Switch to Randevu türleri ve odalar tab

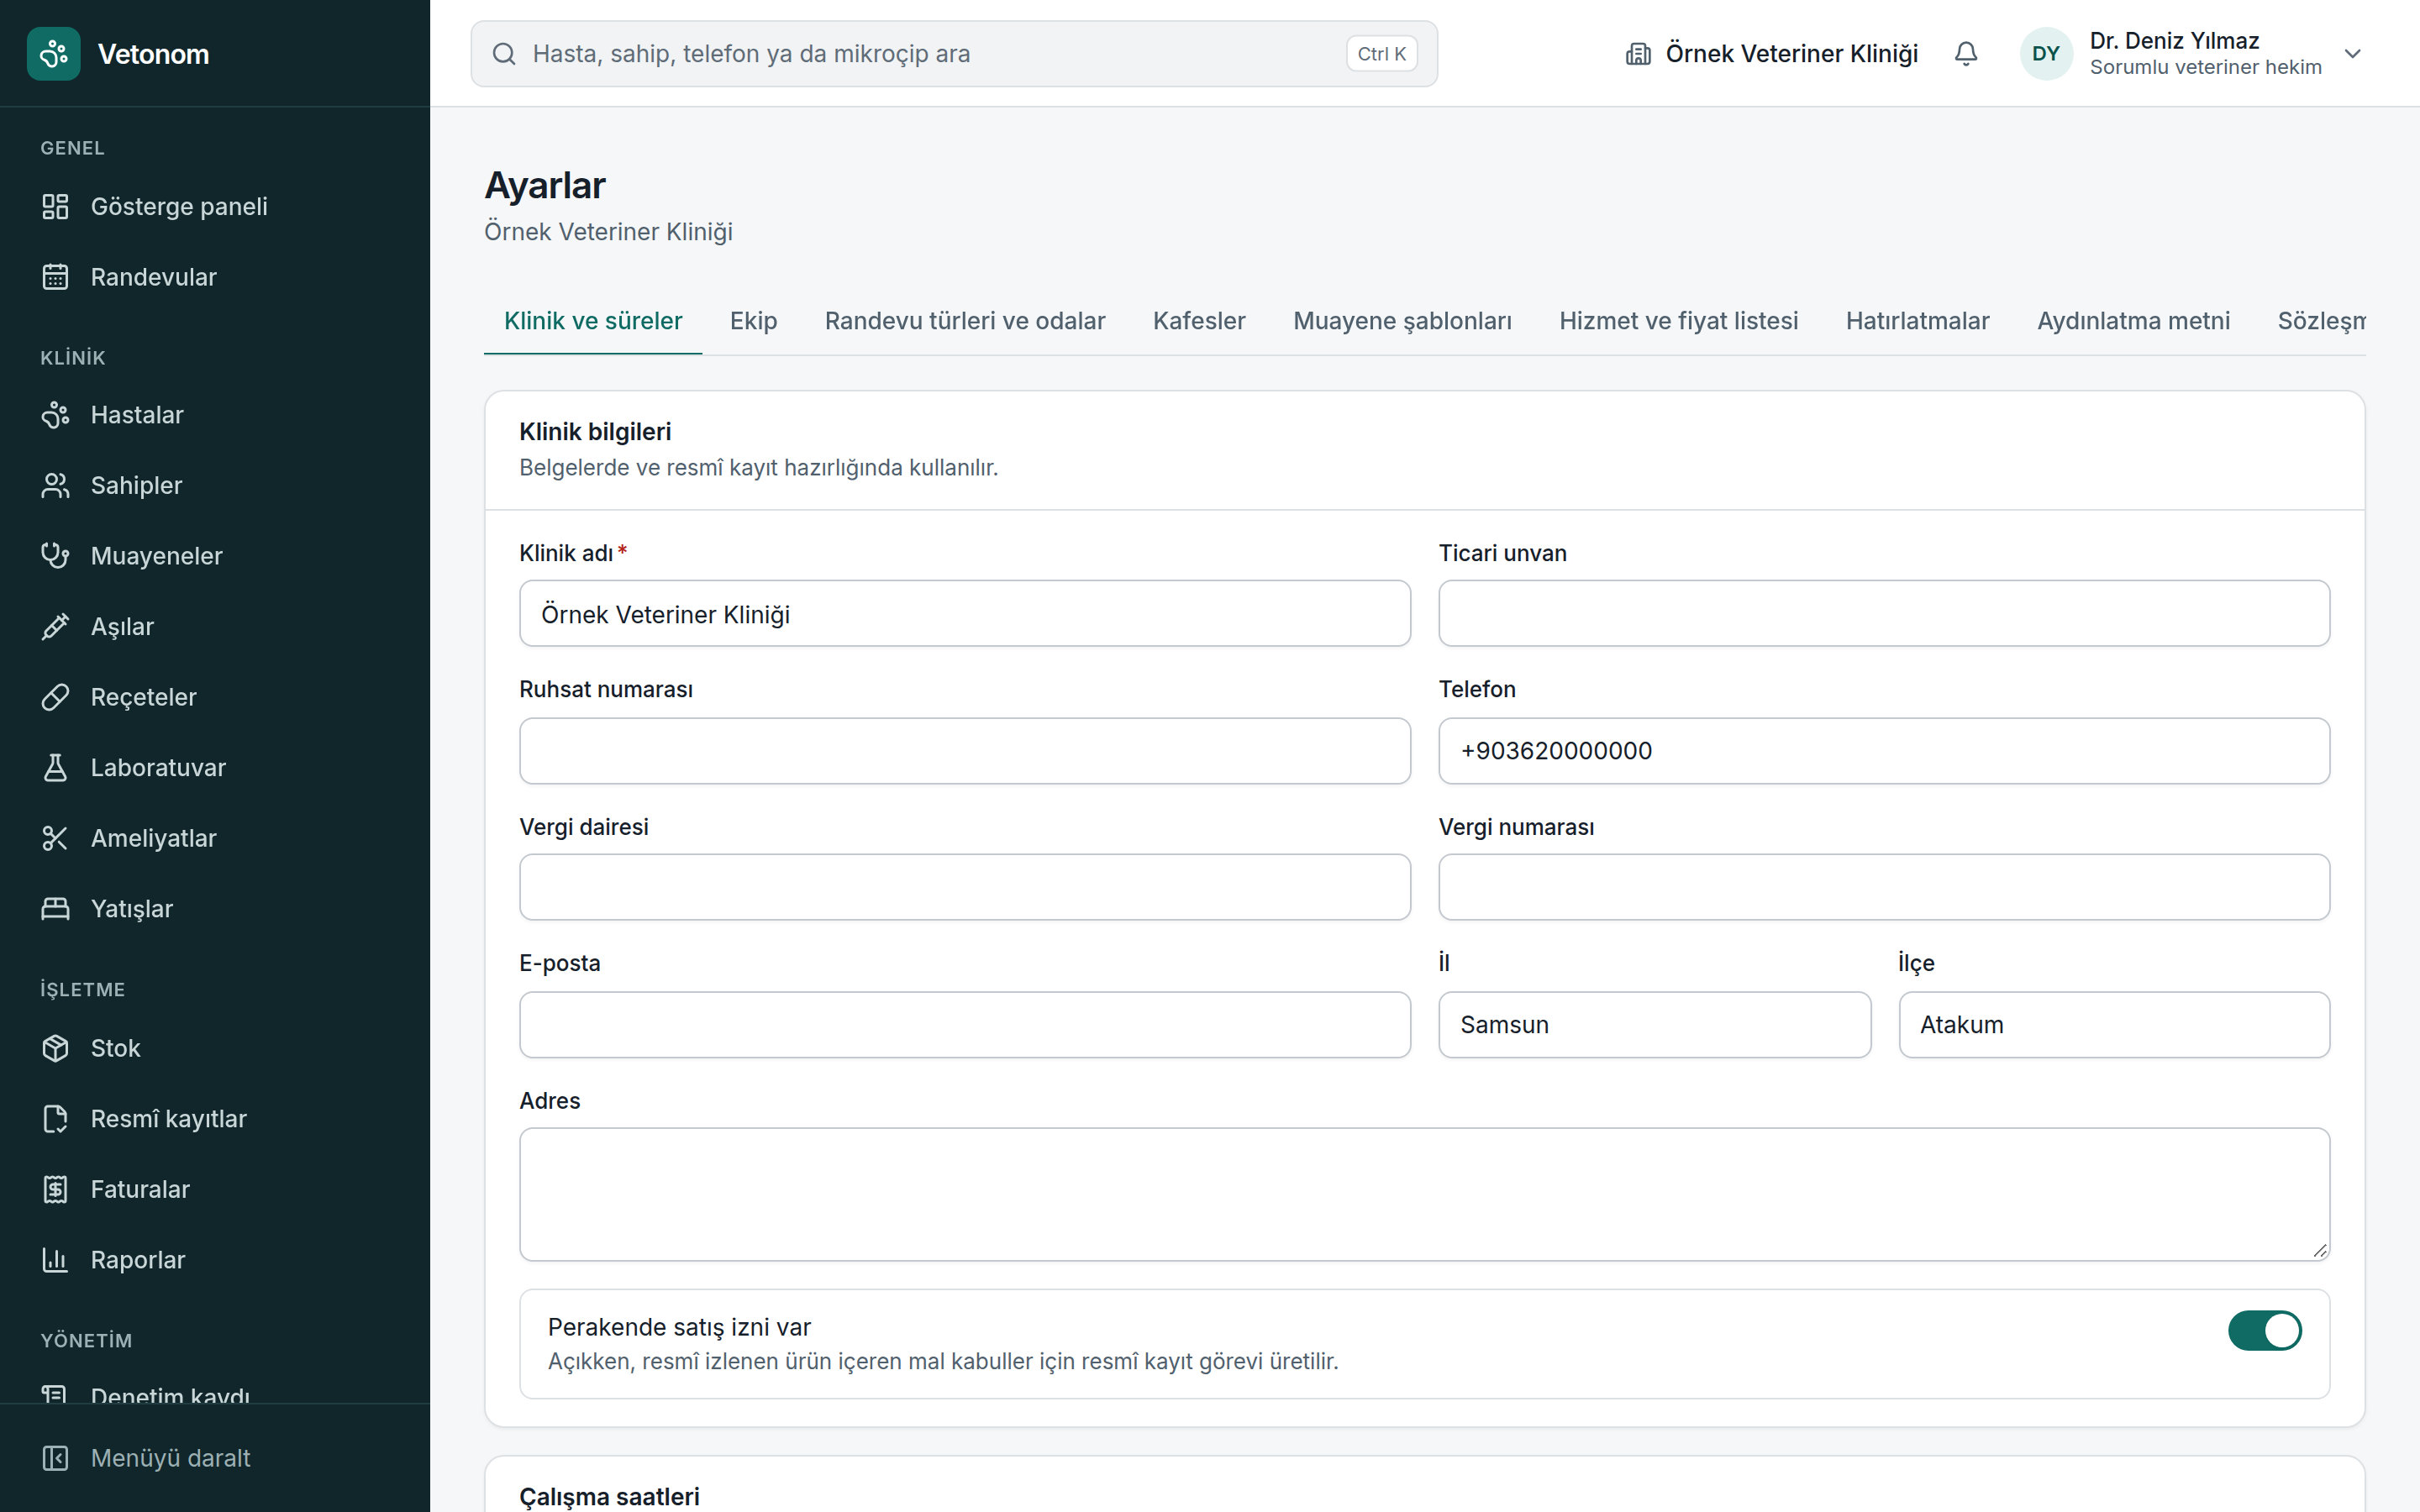[964, 321]
